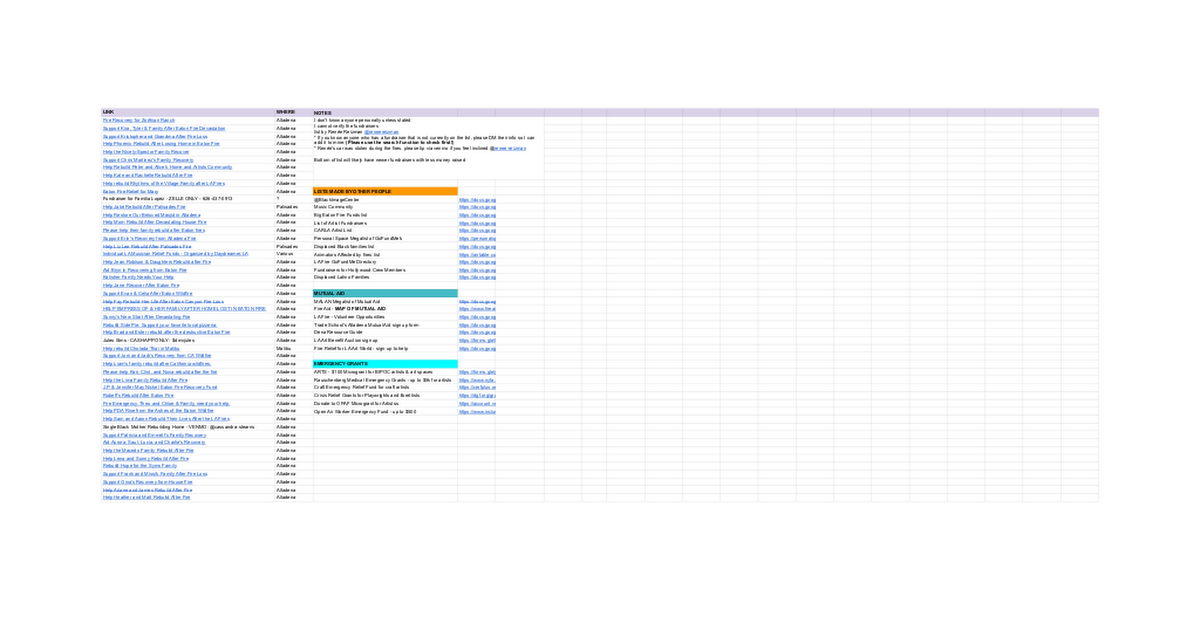Open the Open Air Shelter Emergency Fund URL
This screenshot has height=630, width=1200.
pyautogui.click(x=477, y=411)
